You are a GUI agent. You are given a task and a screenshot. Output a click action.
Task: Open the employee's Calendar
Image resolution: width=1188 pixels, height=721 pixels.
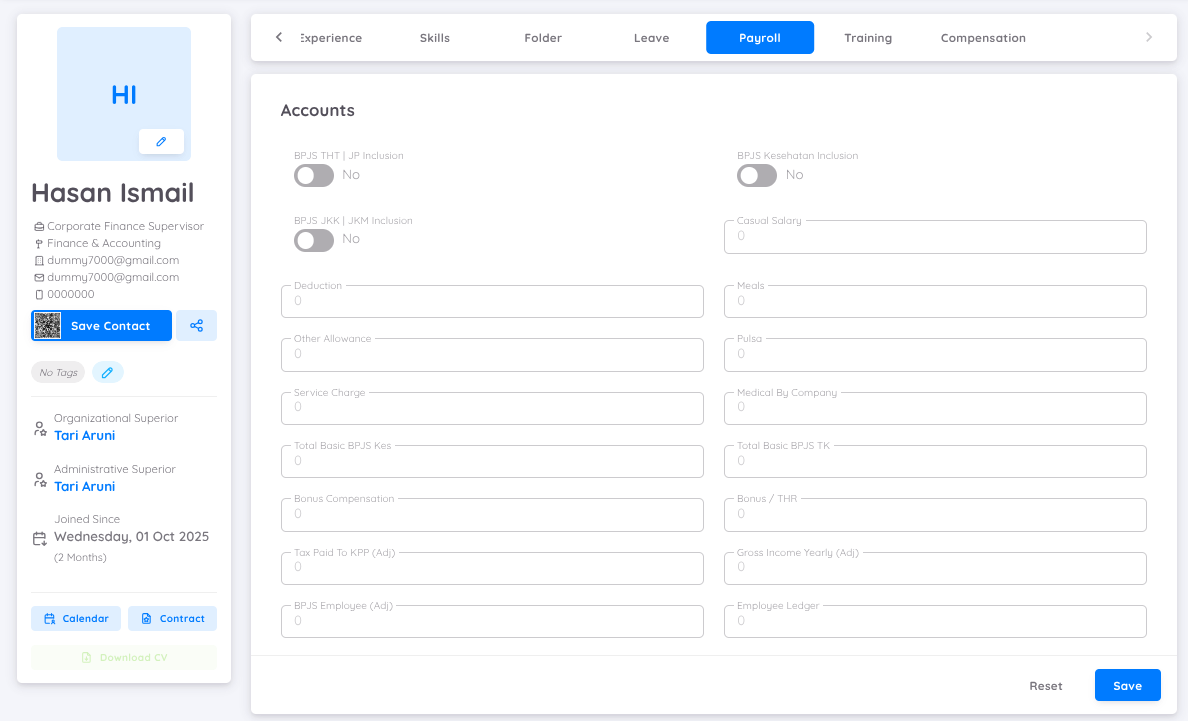coord(76,618)
